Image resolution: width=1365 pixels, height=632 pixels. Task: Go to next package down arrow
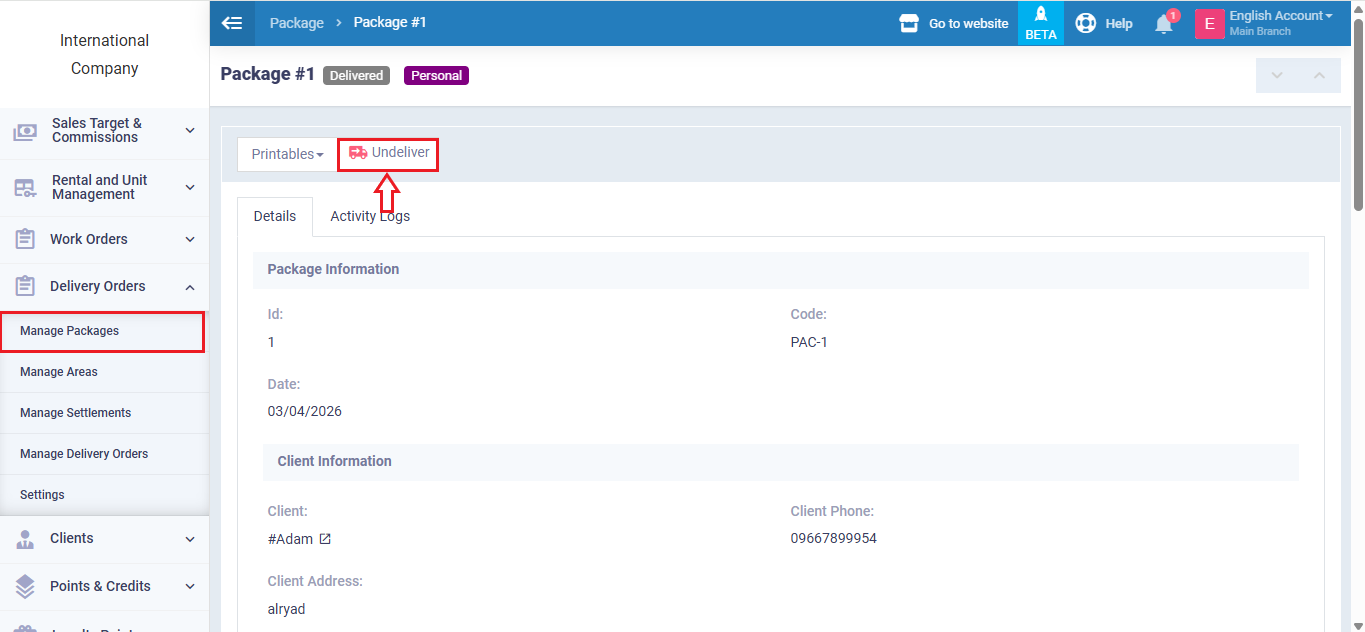coord(1276,76)
